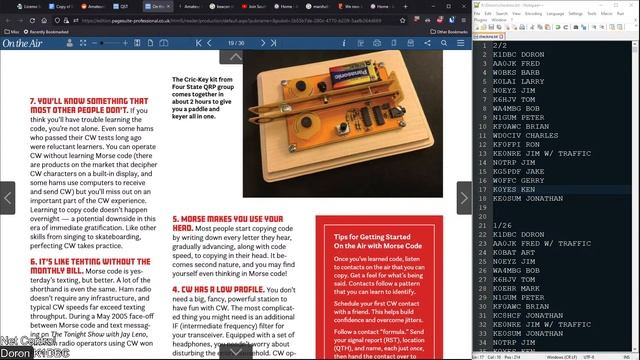Switch to single page view
This screenshot has height=360, width=640.
click(x=151, y=43)
